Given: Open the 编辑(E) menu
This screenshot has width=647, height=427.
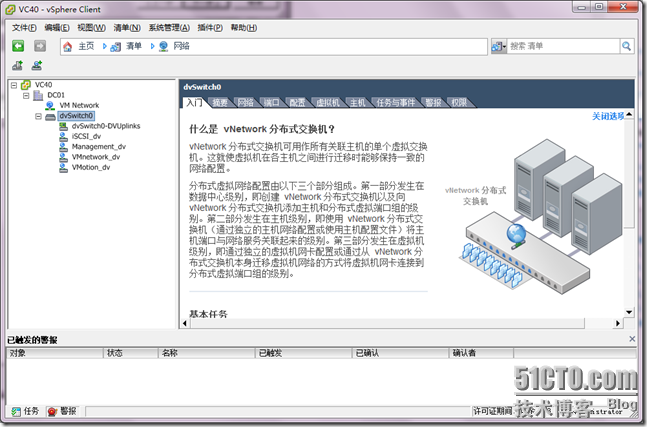Looking at the screenshot, I should click(x=57, y=28).
